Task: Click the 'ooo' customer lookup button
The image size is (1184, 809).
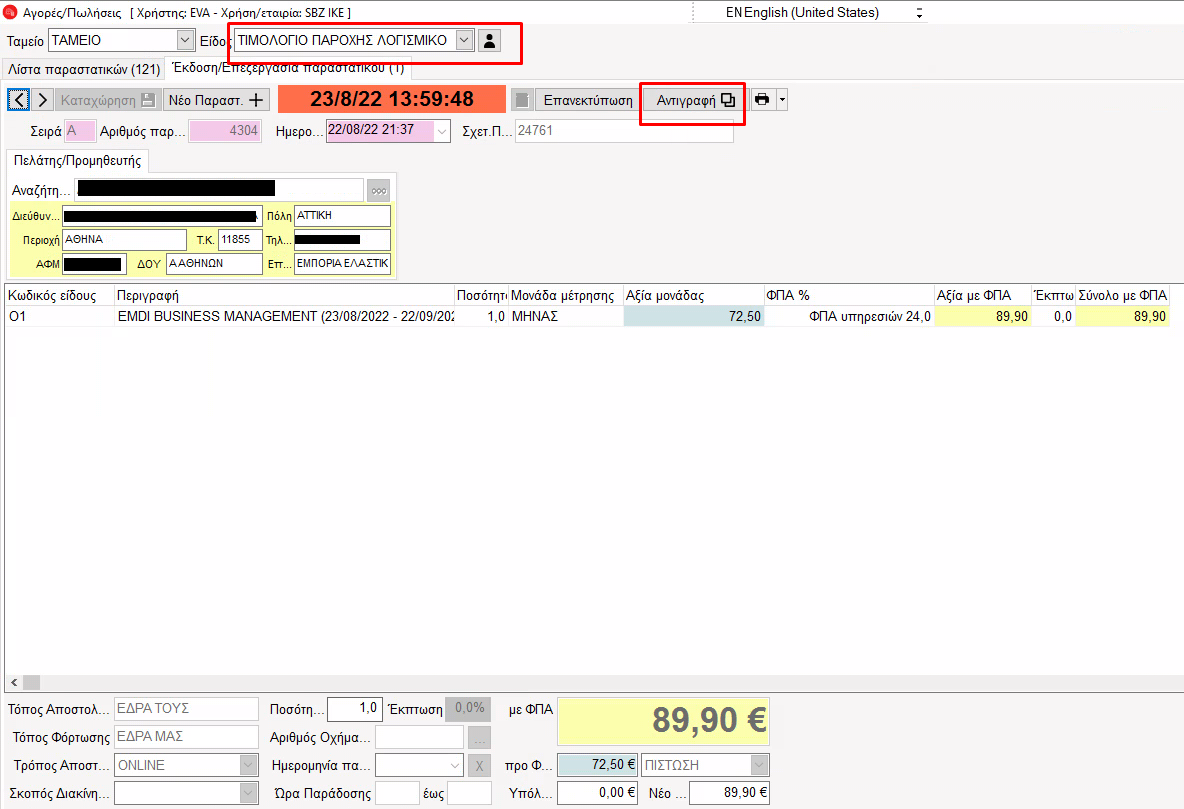Action: click(378, 191)
